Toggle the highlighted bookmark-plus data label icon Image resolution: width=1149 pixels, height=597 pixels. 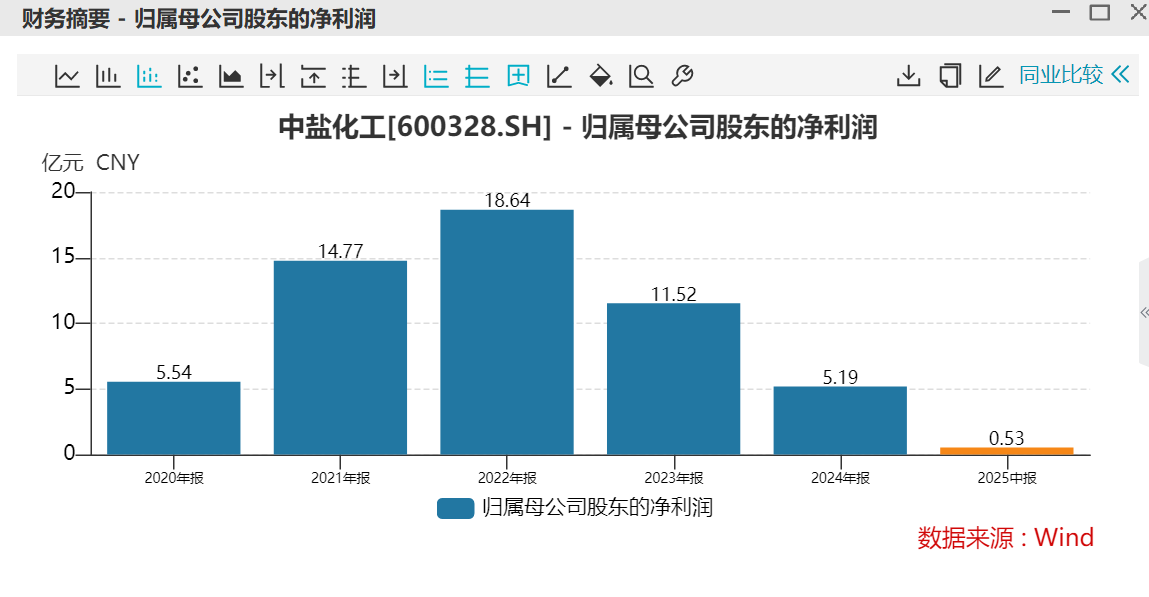[518, 75]
